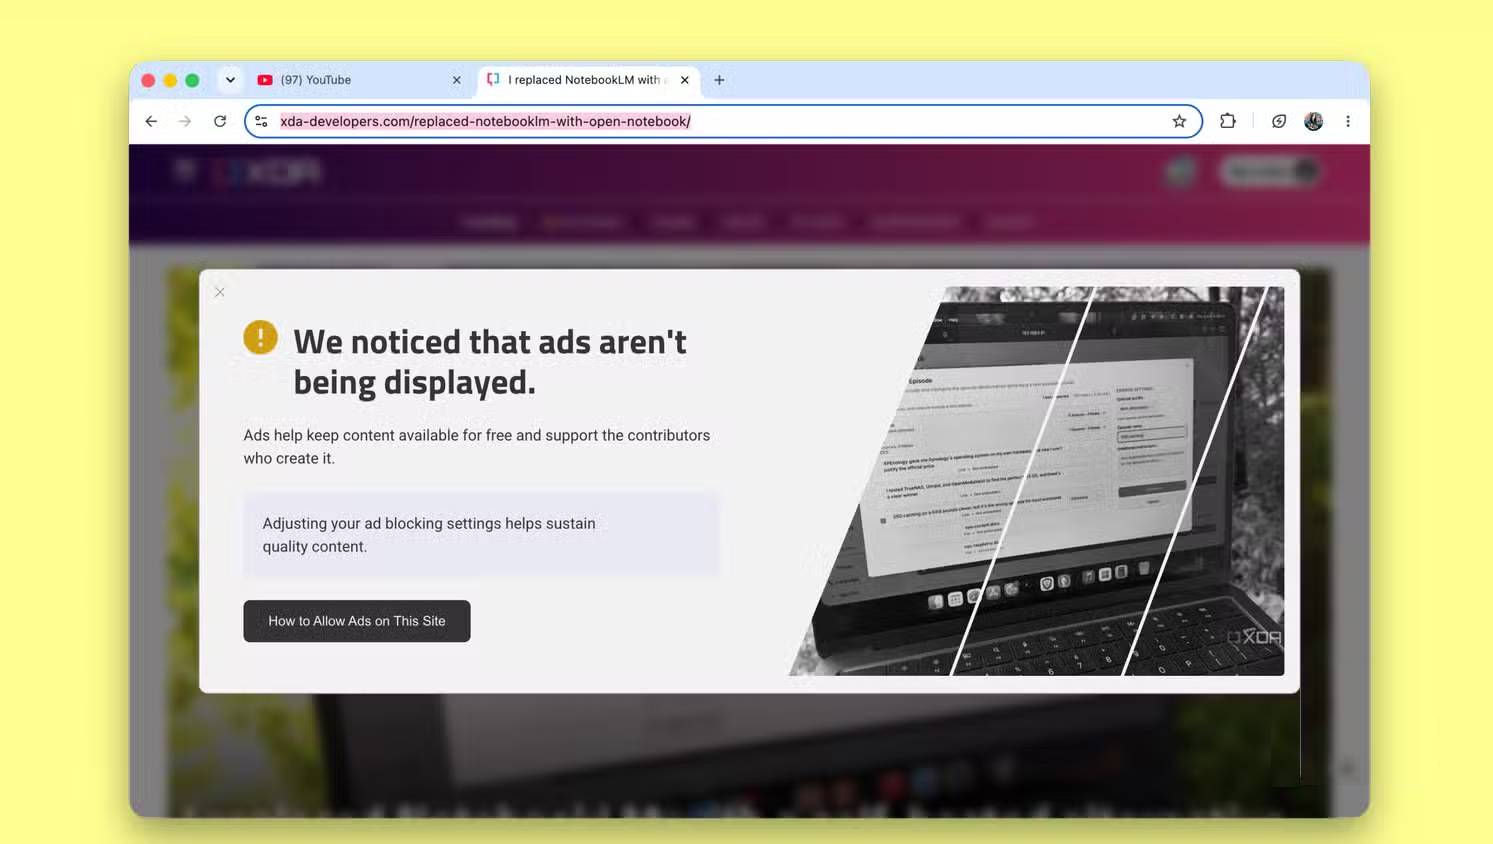This screenshot has width=1493, height=844.
Task: Click 'Ads help keep content available' paragraph
Action: pyautogui.click(x=477, y=447)
